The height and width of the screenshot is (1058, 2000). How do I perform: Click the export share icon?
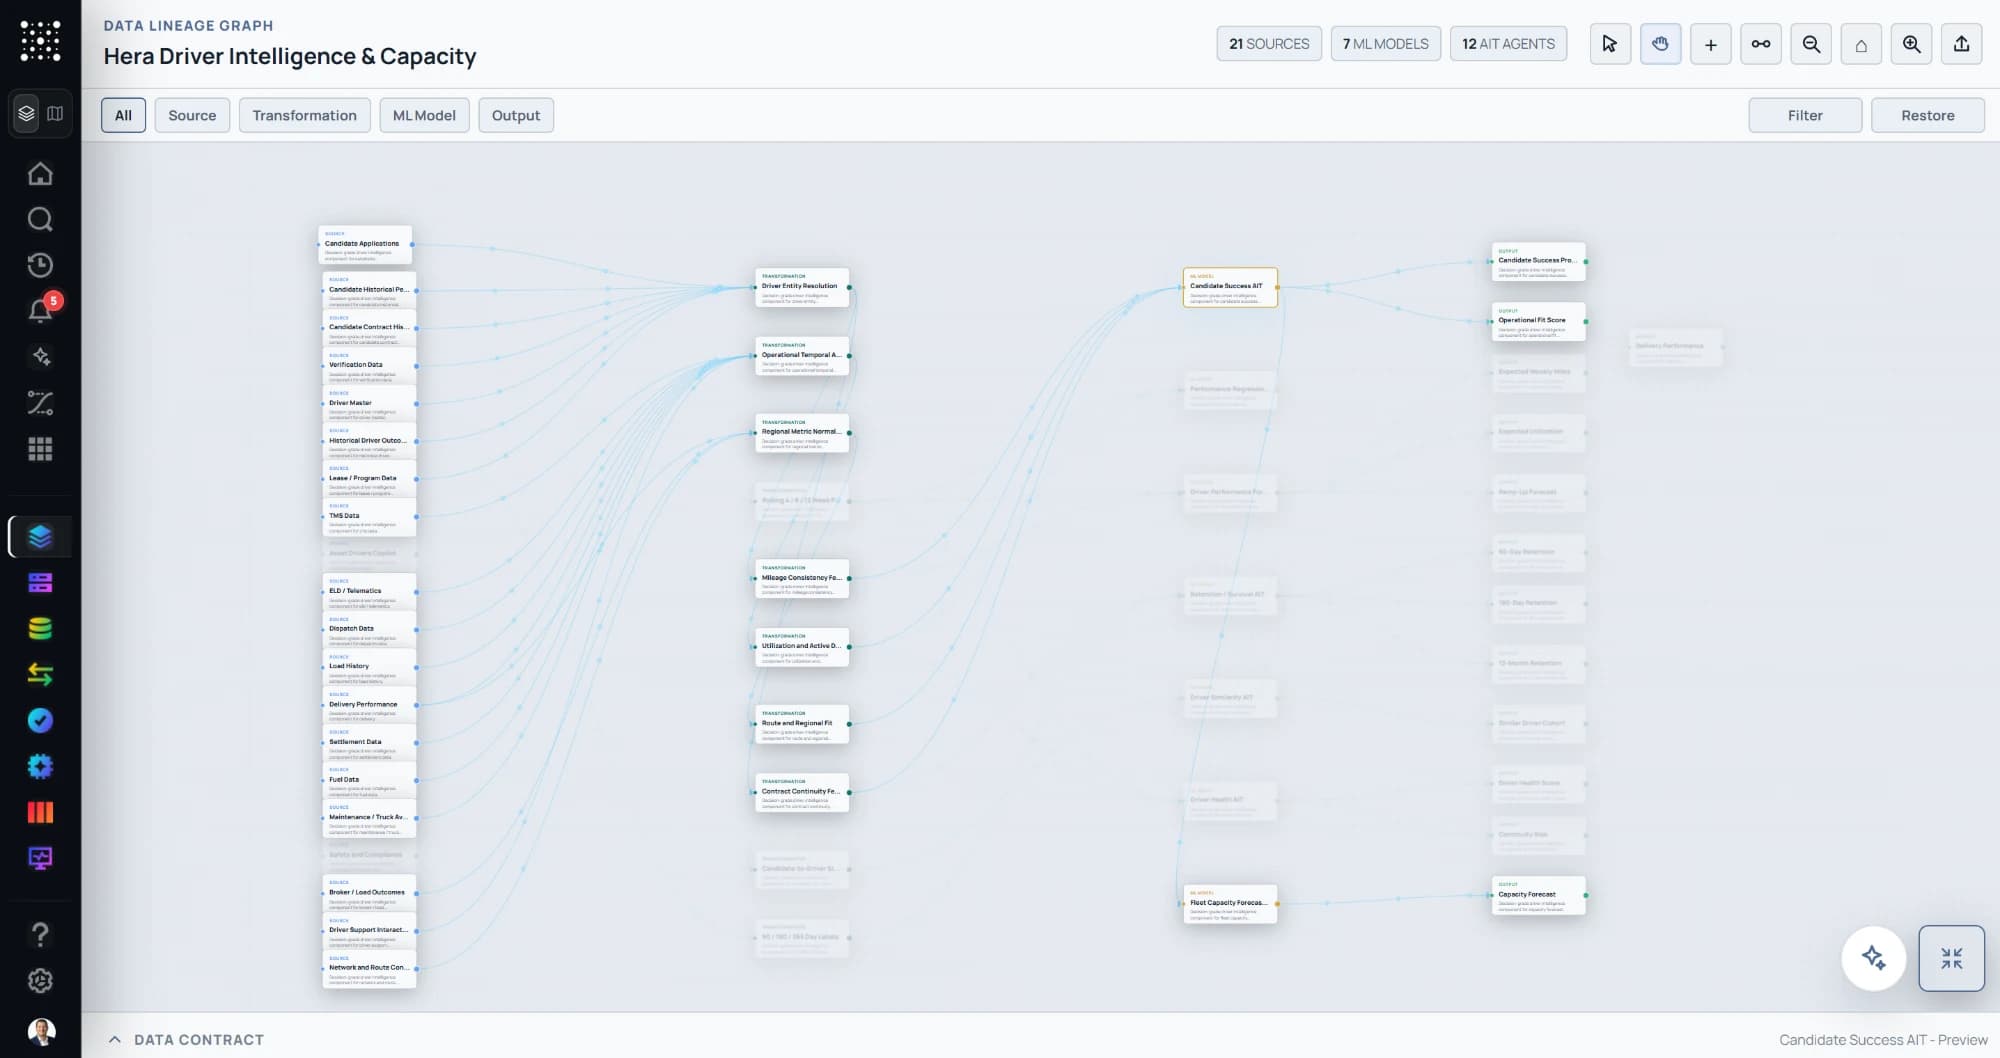[x=1961, y=44]
